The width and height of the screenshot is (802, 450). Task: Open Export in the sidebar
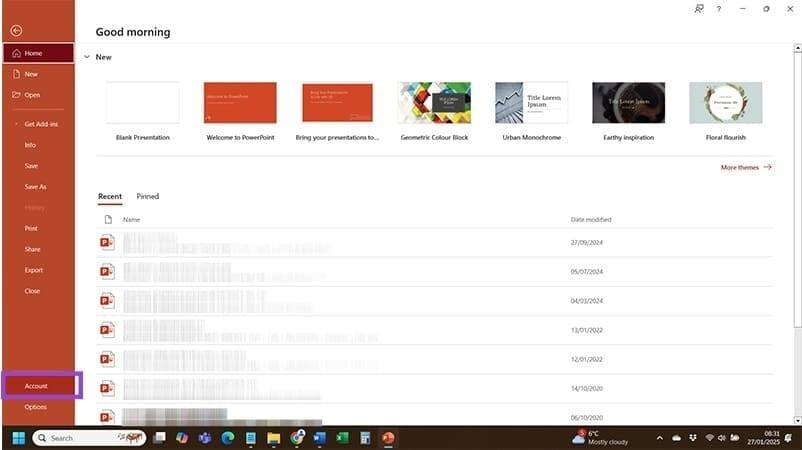tap(38, 271)
